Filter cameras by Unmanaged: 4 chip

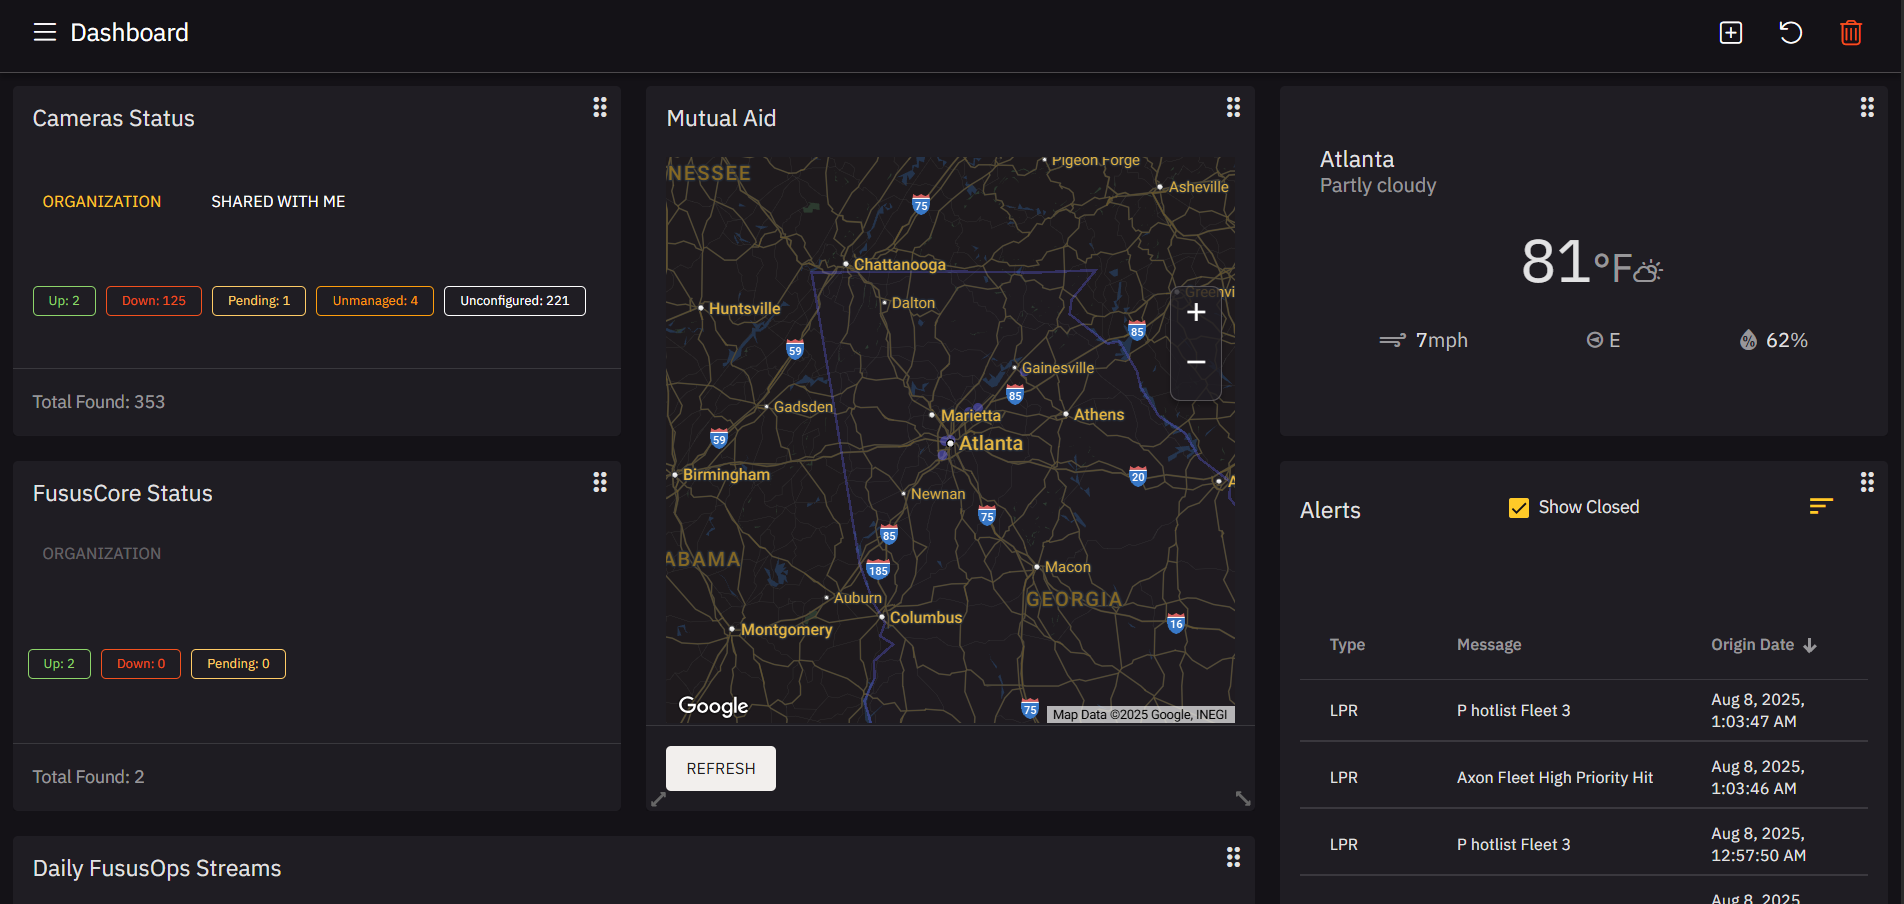pos(375,301)
